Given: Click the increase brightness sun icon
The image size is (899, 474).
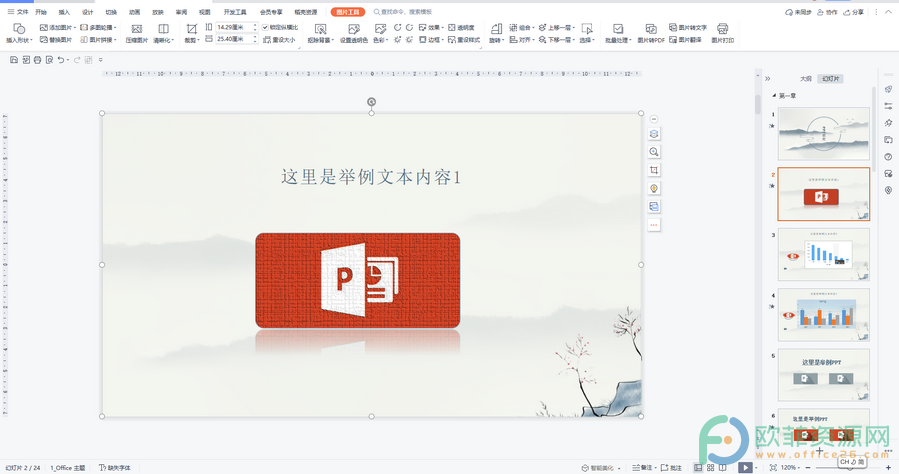Looking at the screenshot, I should [397, 40].
